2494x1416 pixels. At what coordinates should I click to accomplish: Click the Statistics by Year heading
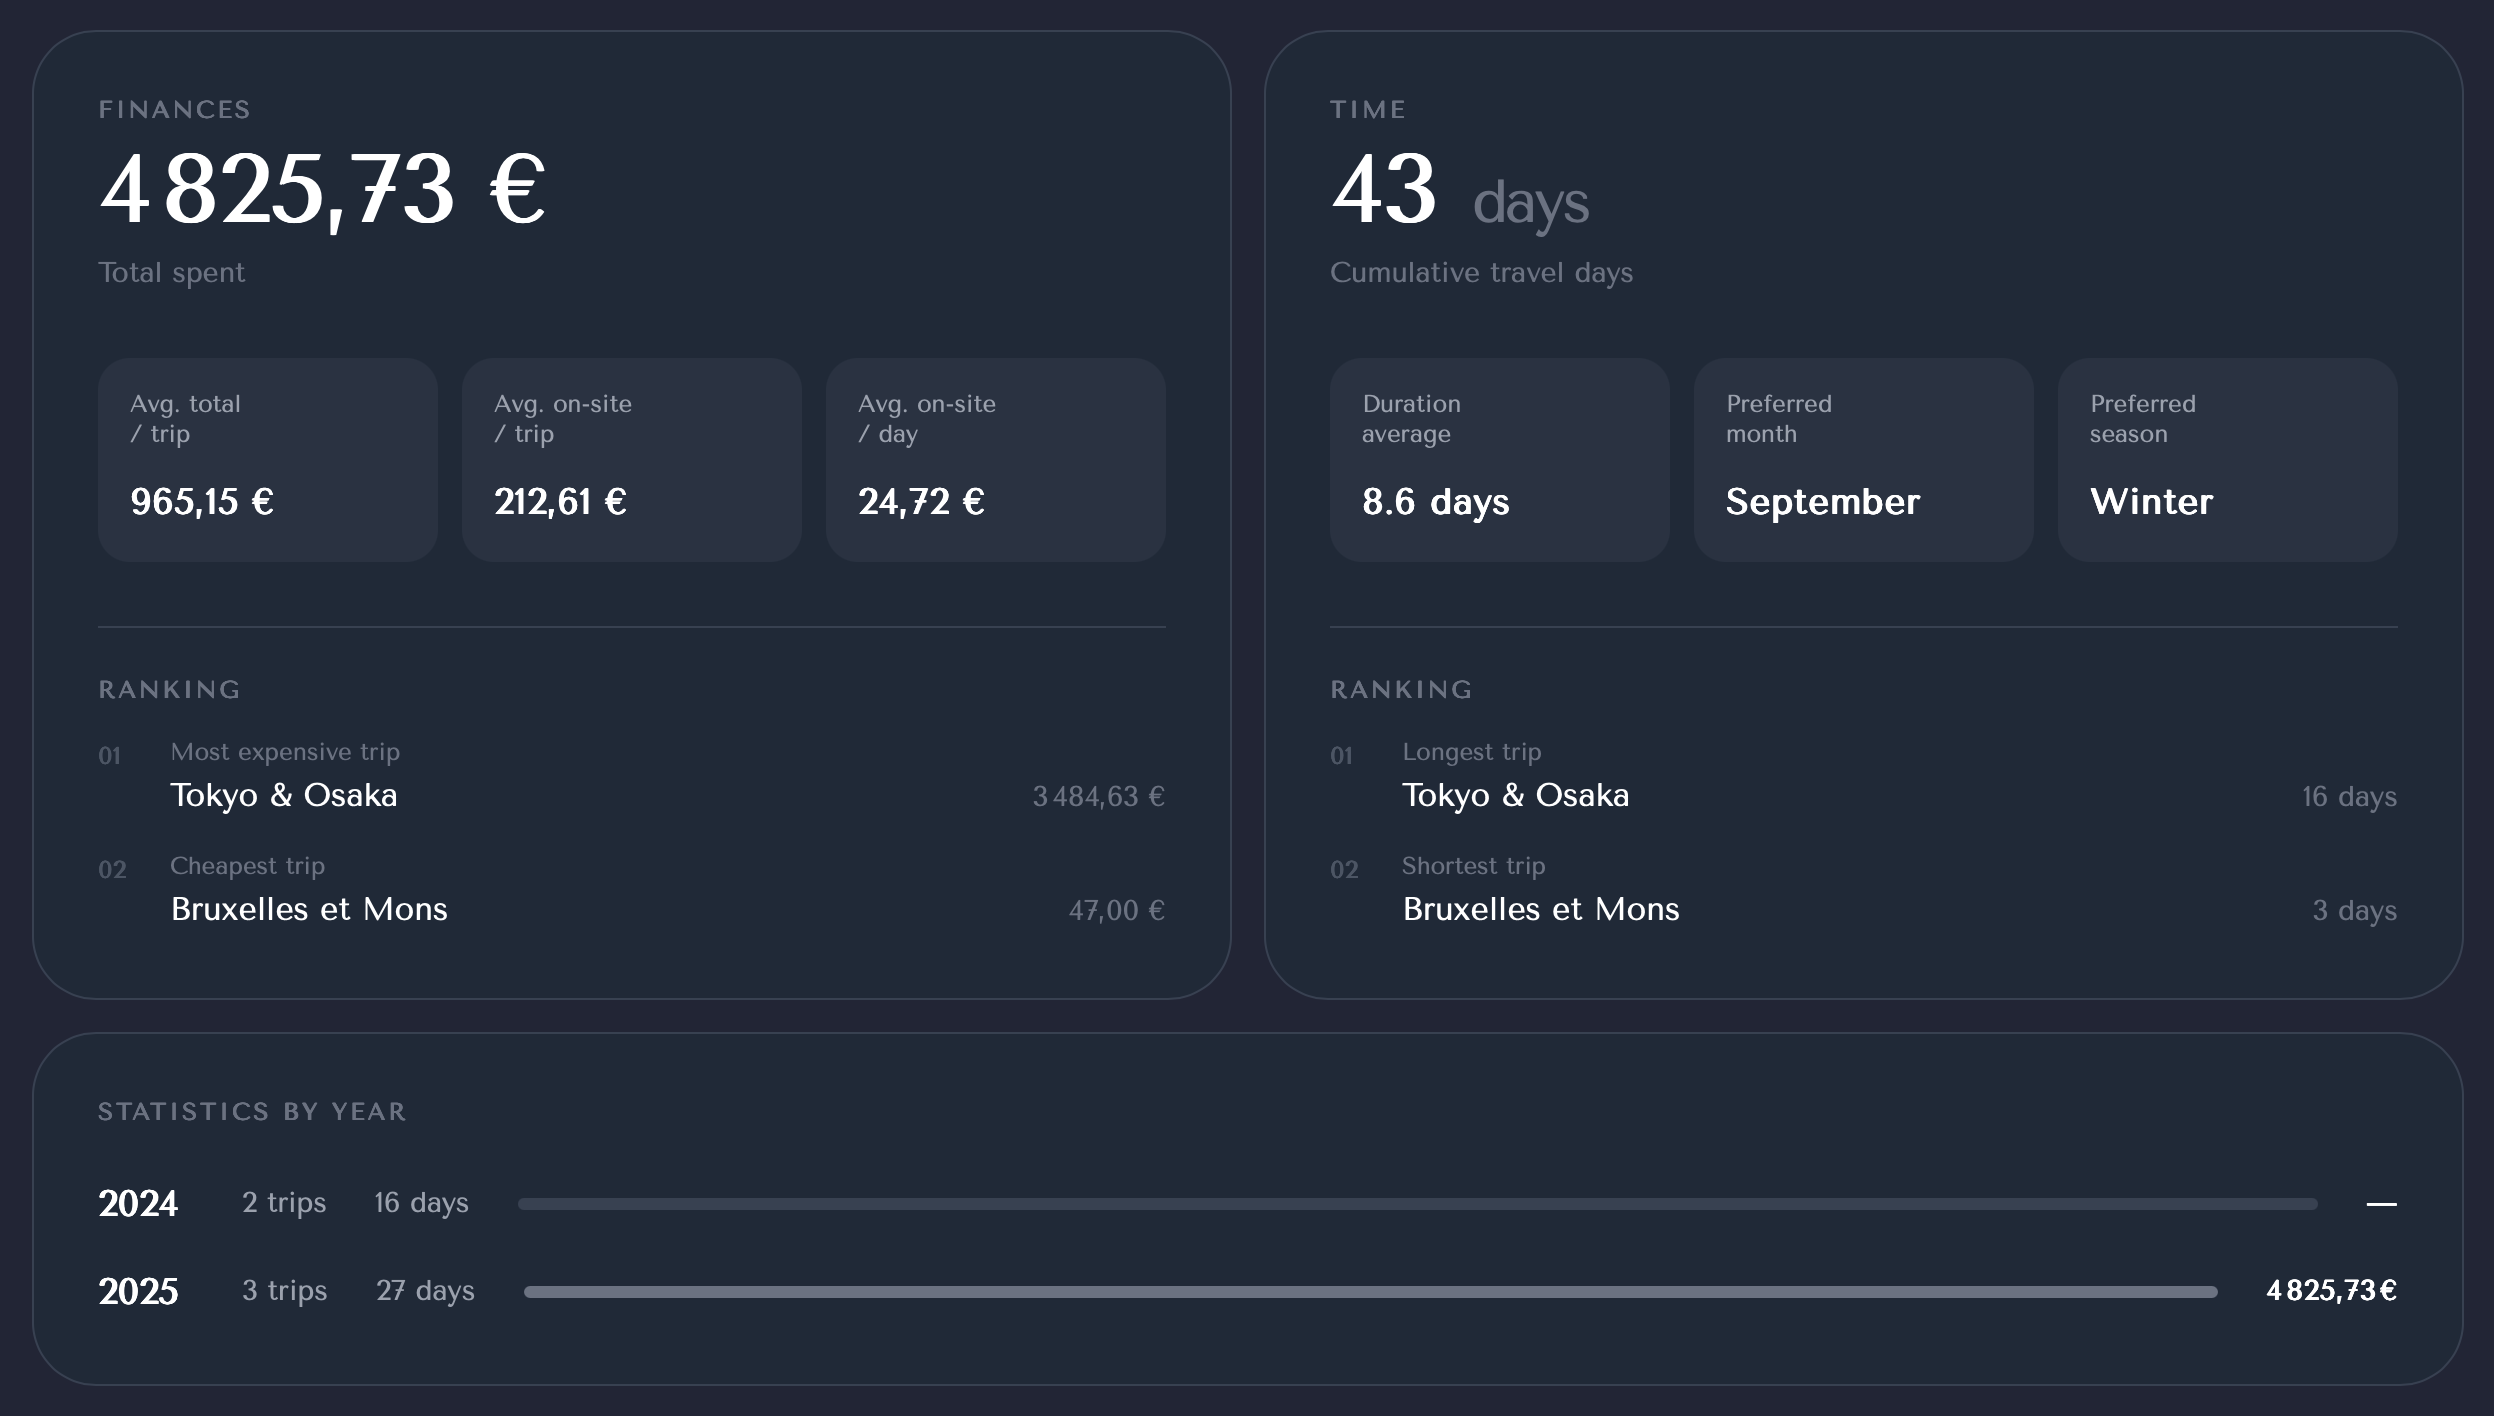[252, 1112]
